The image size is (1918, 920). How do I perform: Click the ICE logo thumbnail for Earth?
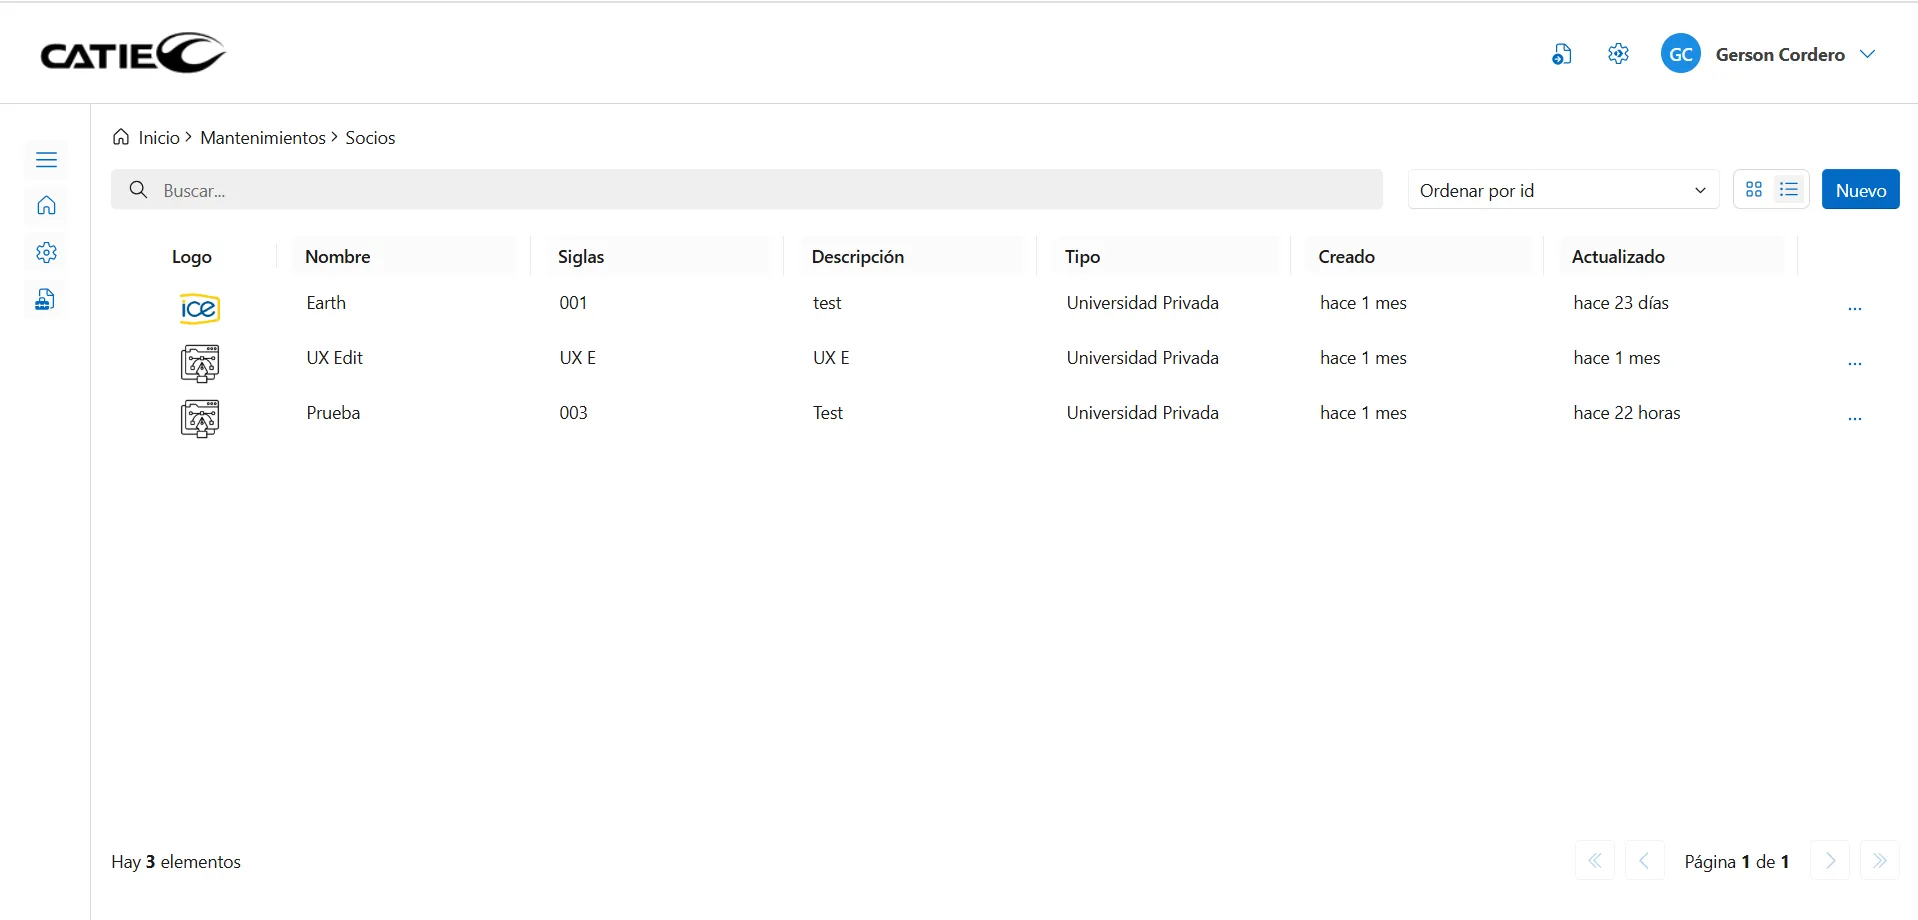(x=199, y=309)
